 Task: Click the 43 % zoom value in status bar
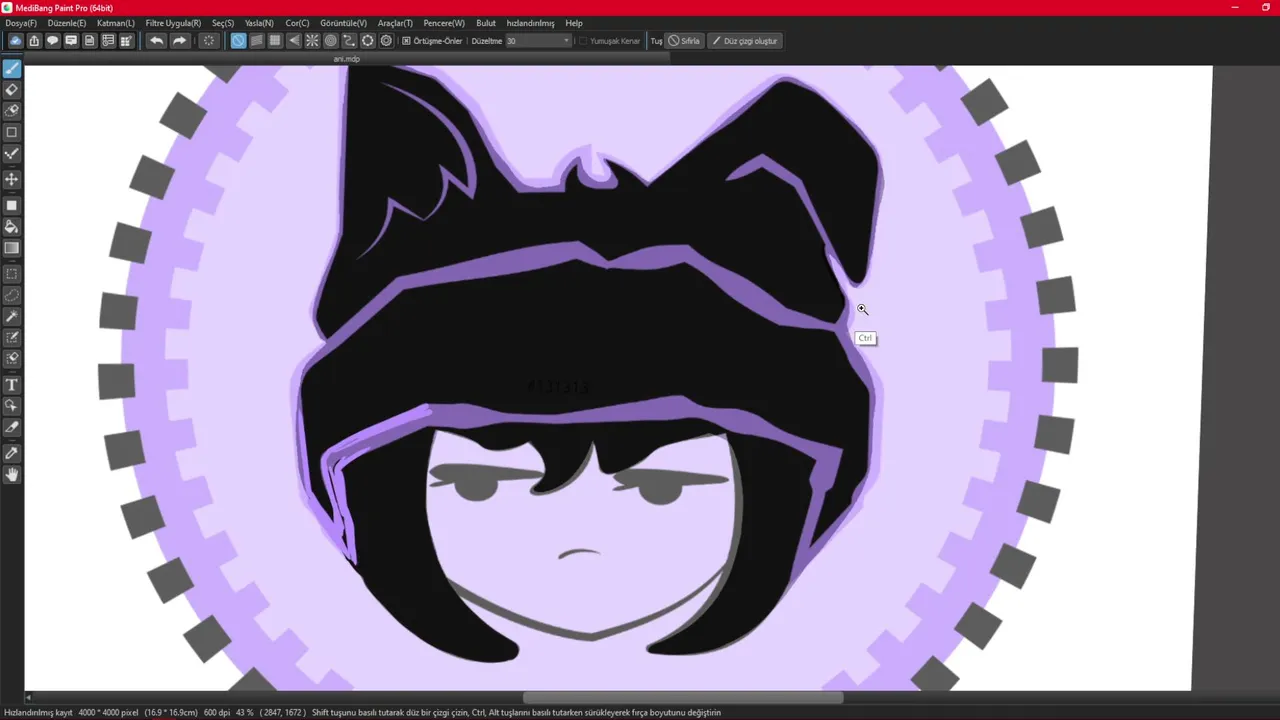coord(244,713)
